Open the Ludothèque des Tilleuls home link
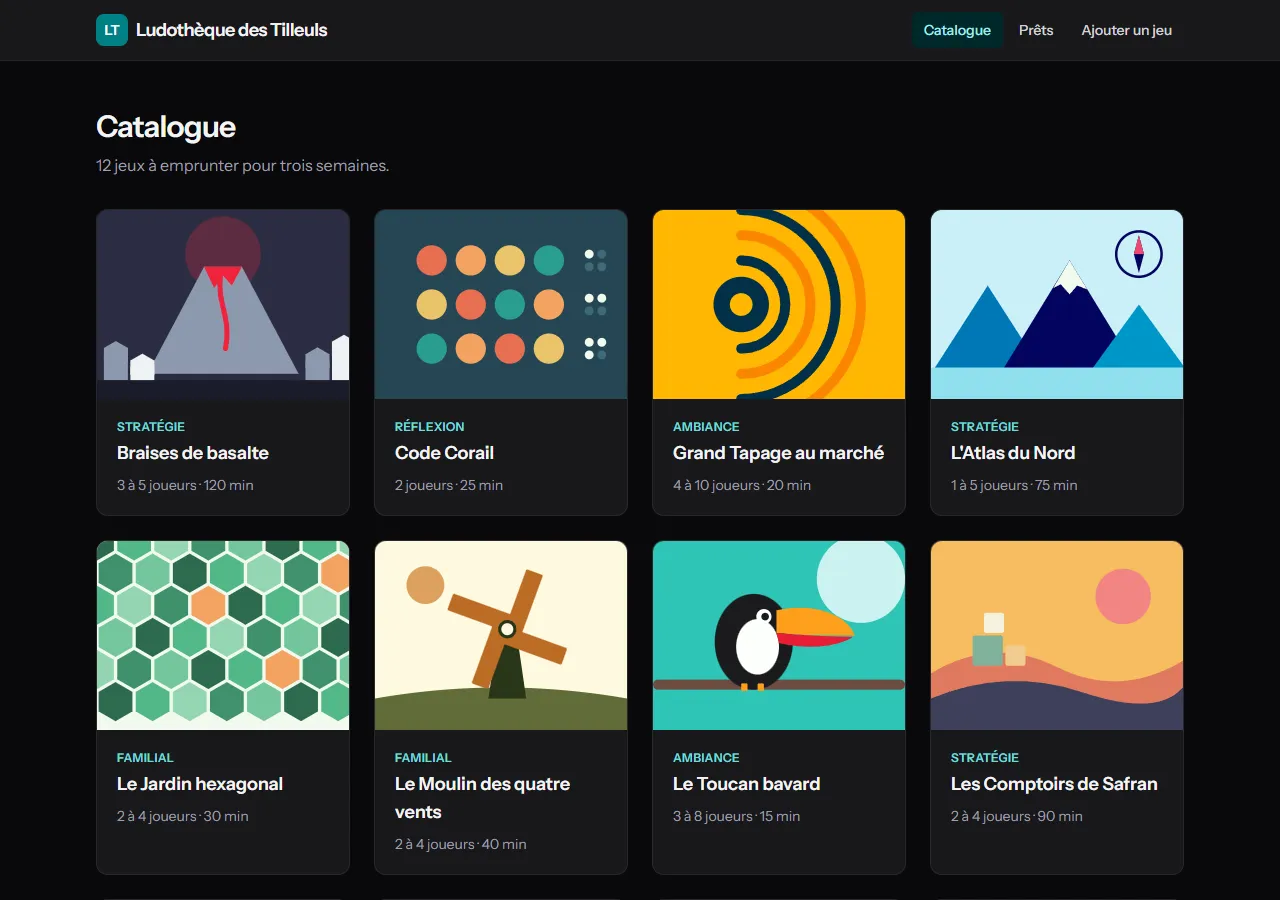Viewport: 1280px width, 900px height. click(x=212, y=30)
